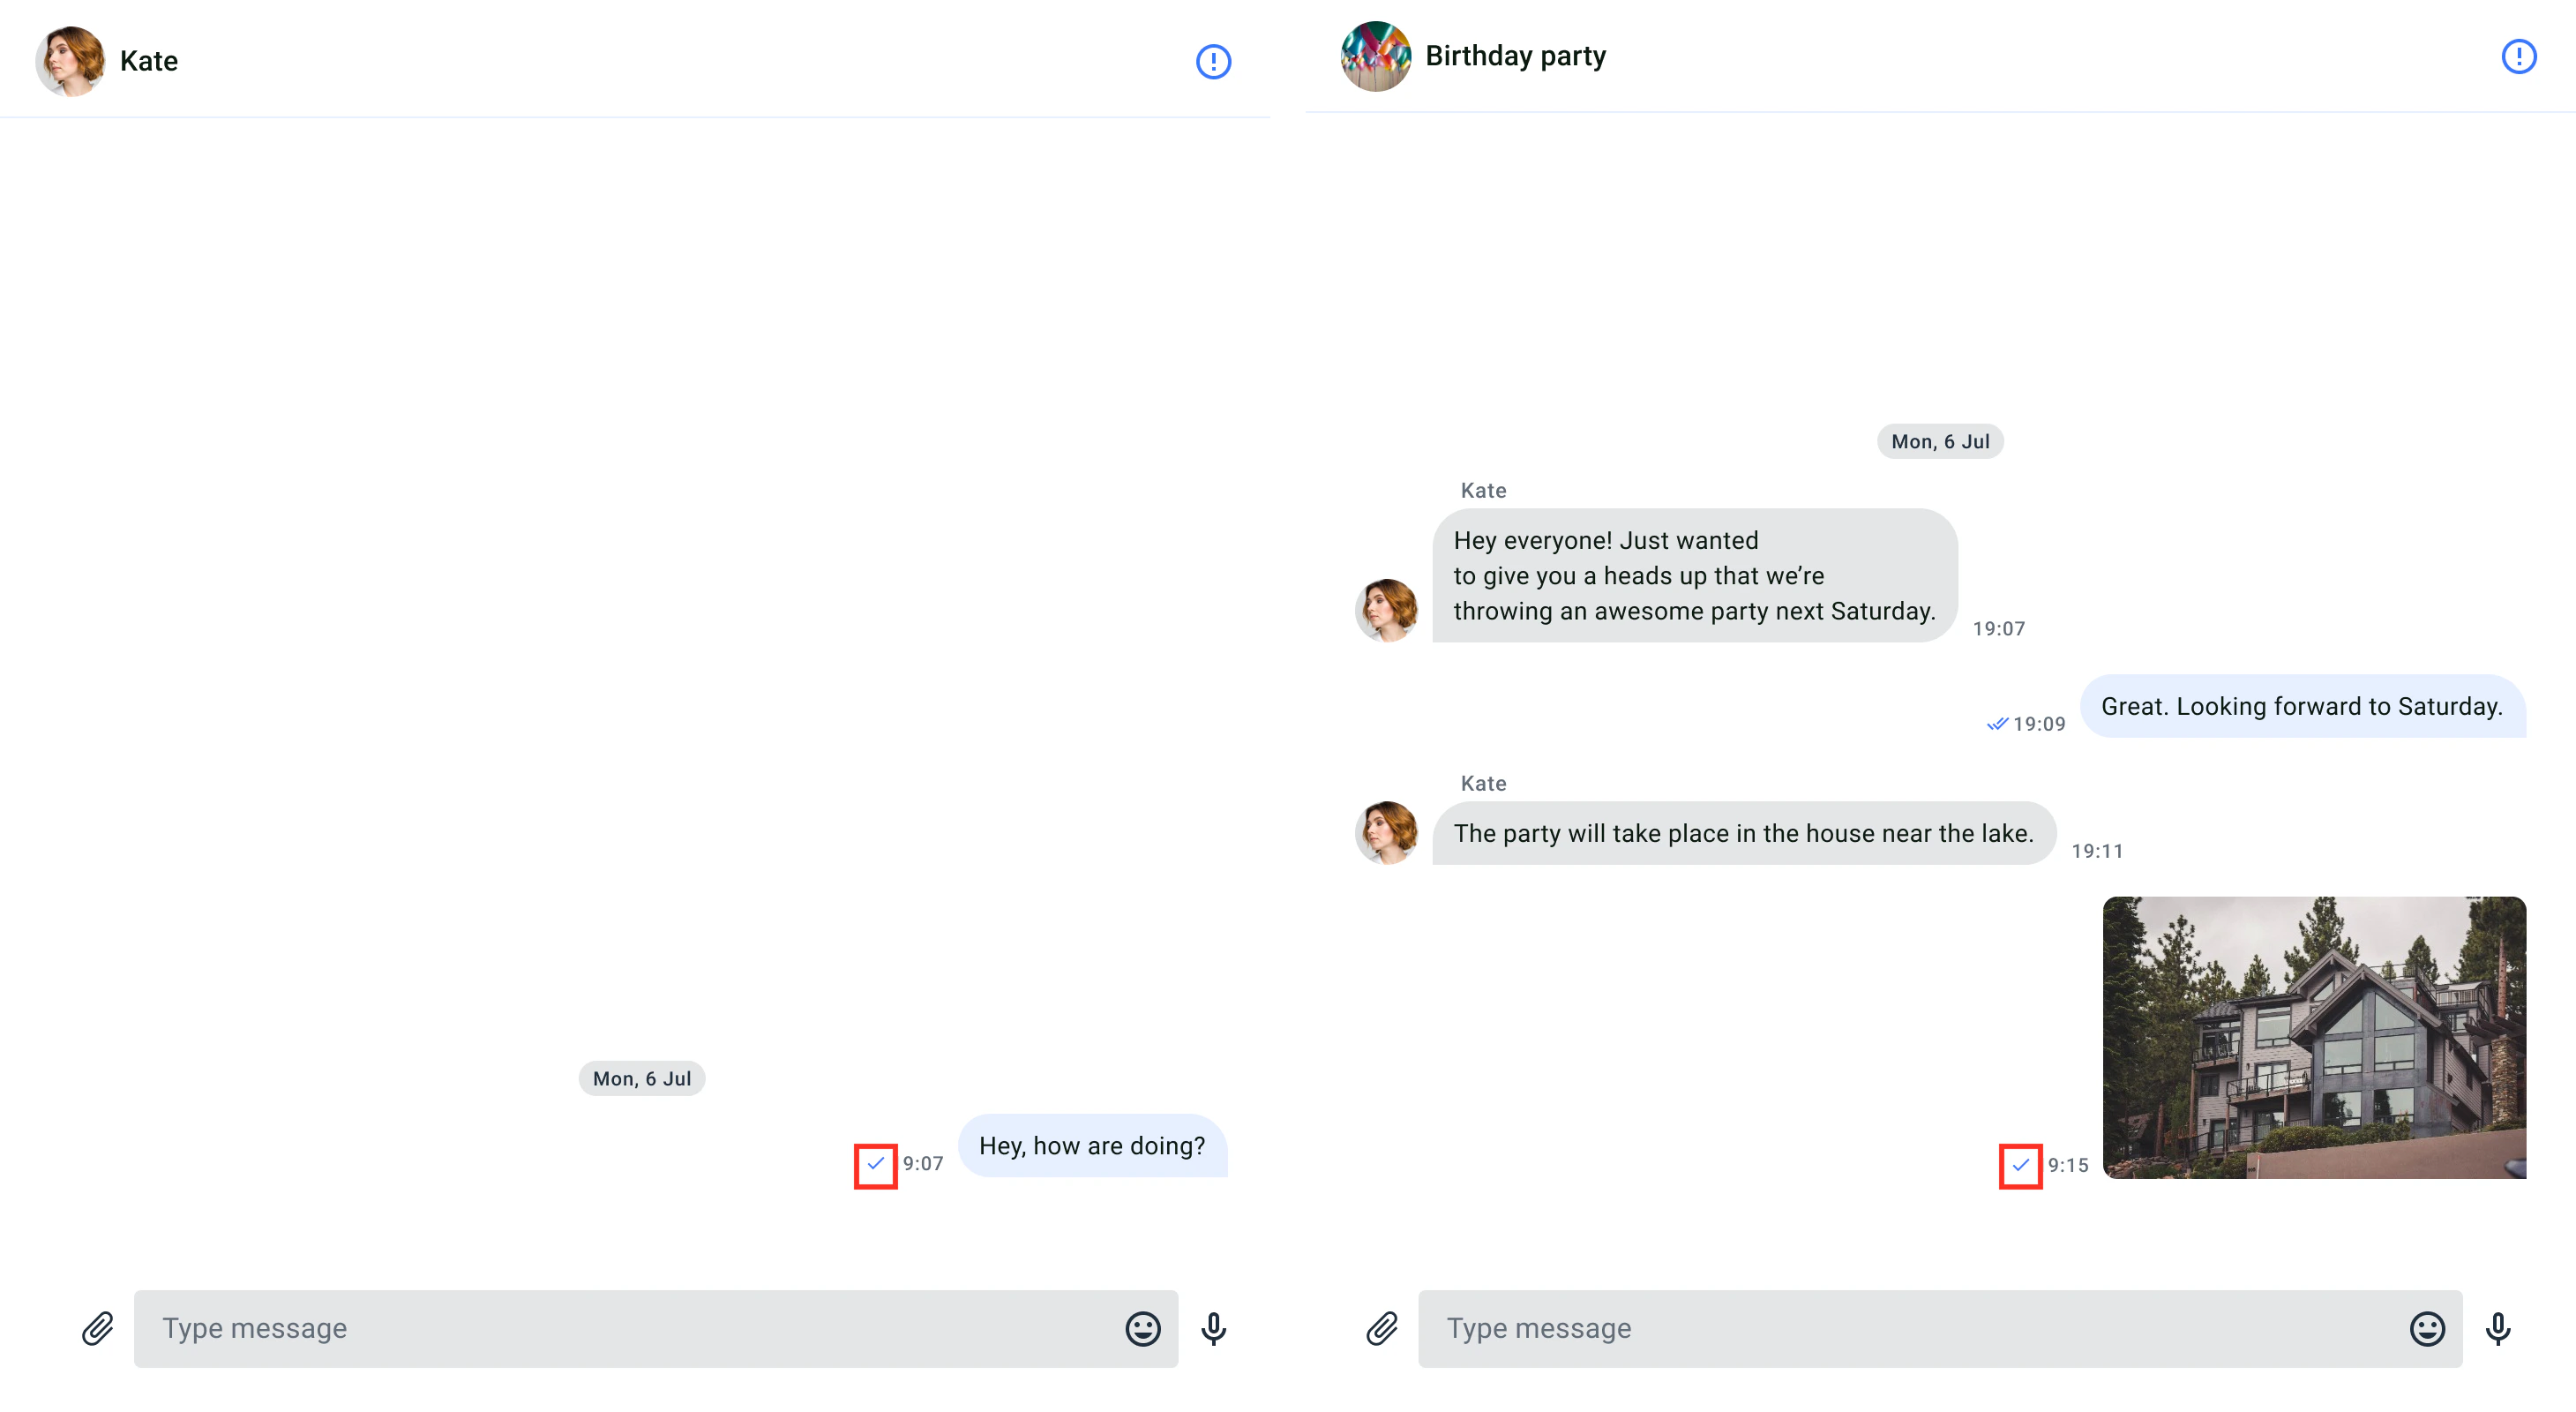Select the 'Great. Looking forward to Saturday.' bubble
Image resolution: width=2576 pixels, height=1412 pixels.
(2302, 706)
